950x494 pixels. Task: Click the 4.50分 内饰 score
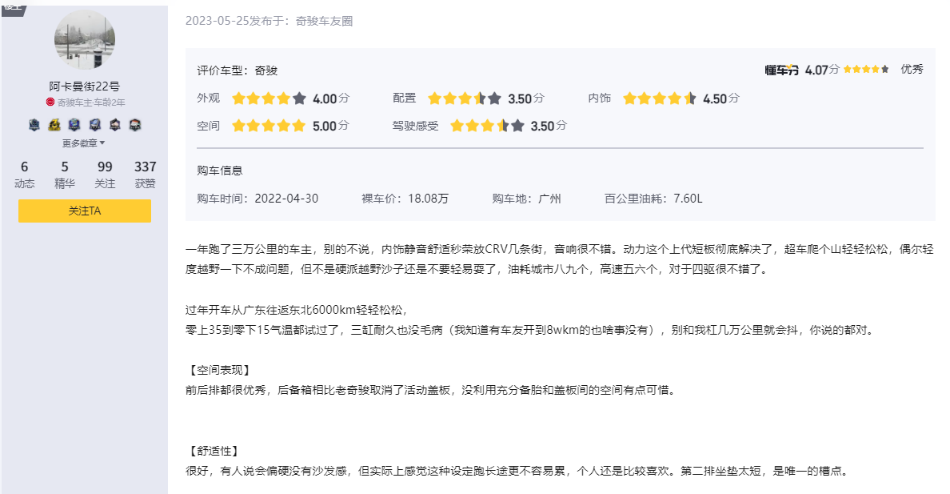coord(721,98)
